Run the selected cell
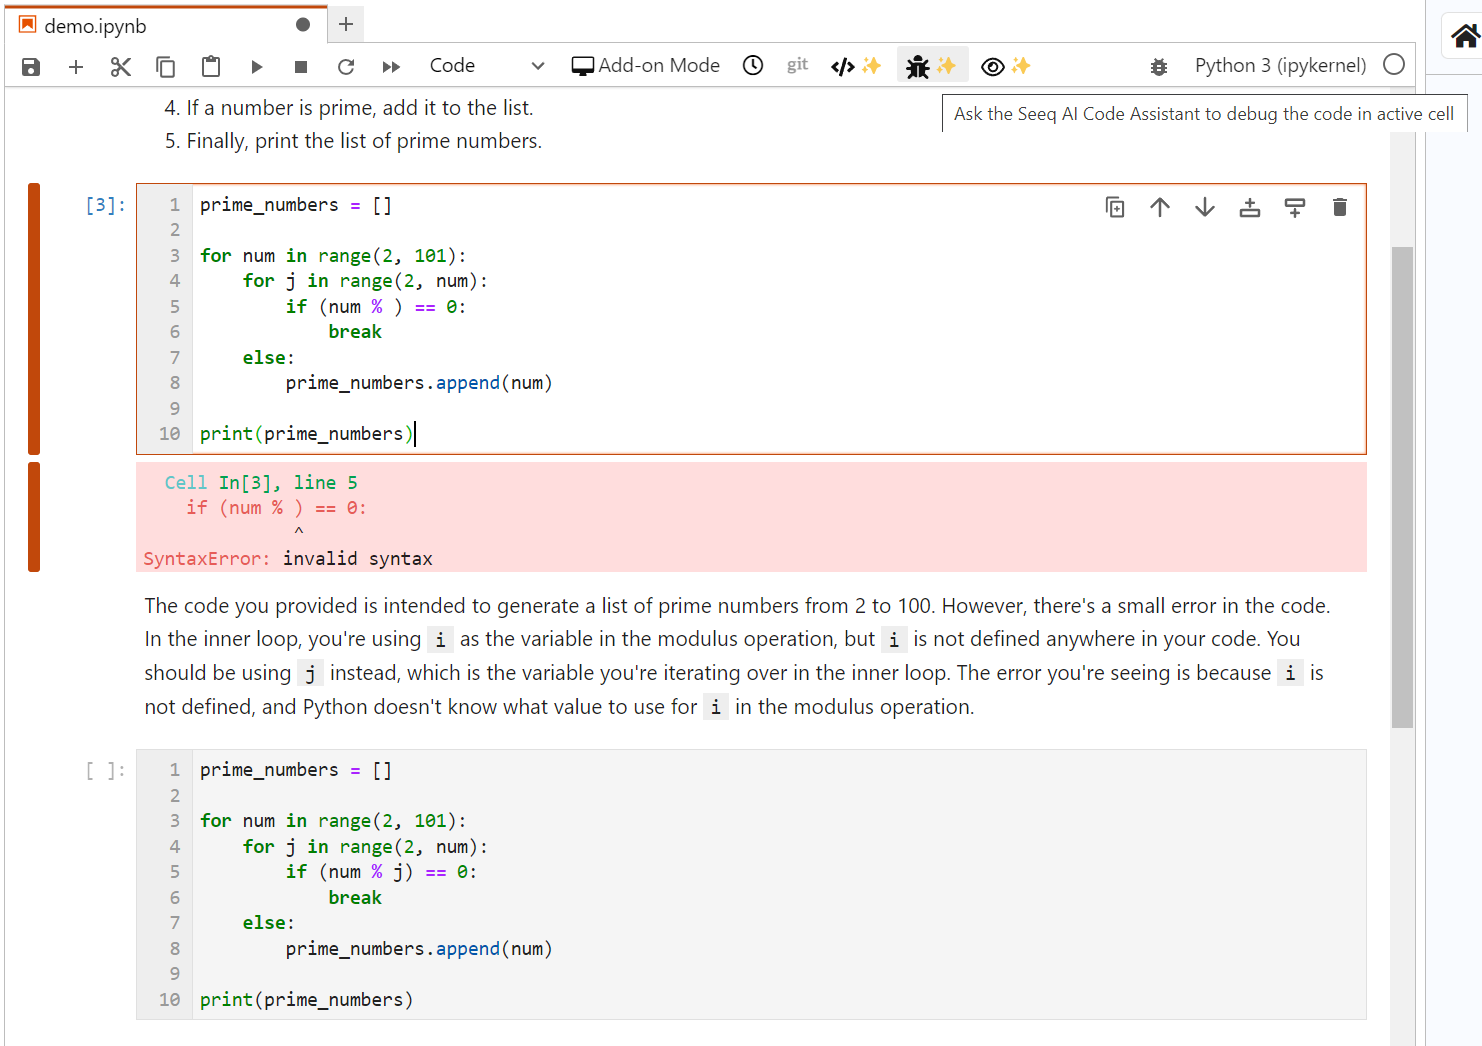1482x1046 pixels. coord(257,67)
